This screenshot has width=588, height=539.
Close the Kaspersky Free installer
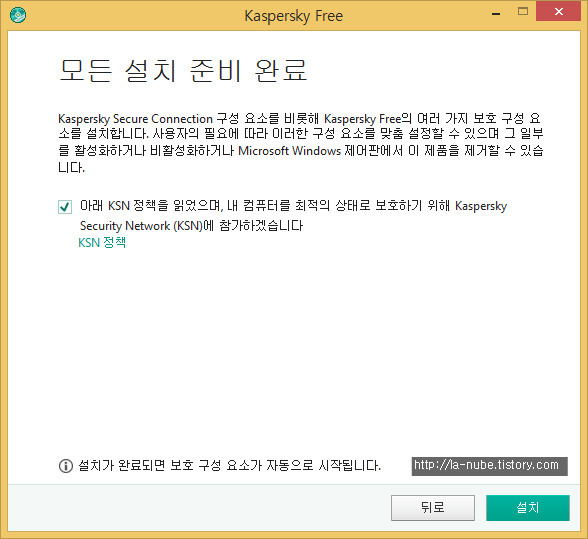[x=558, y=12]
